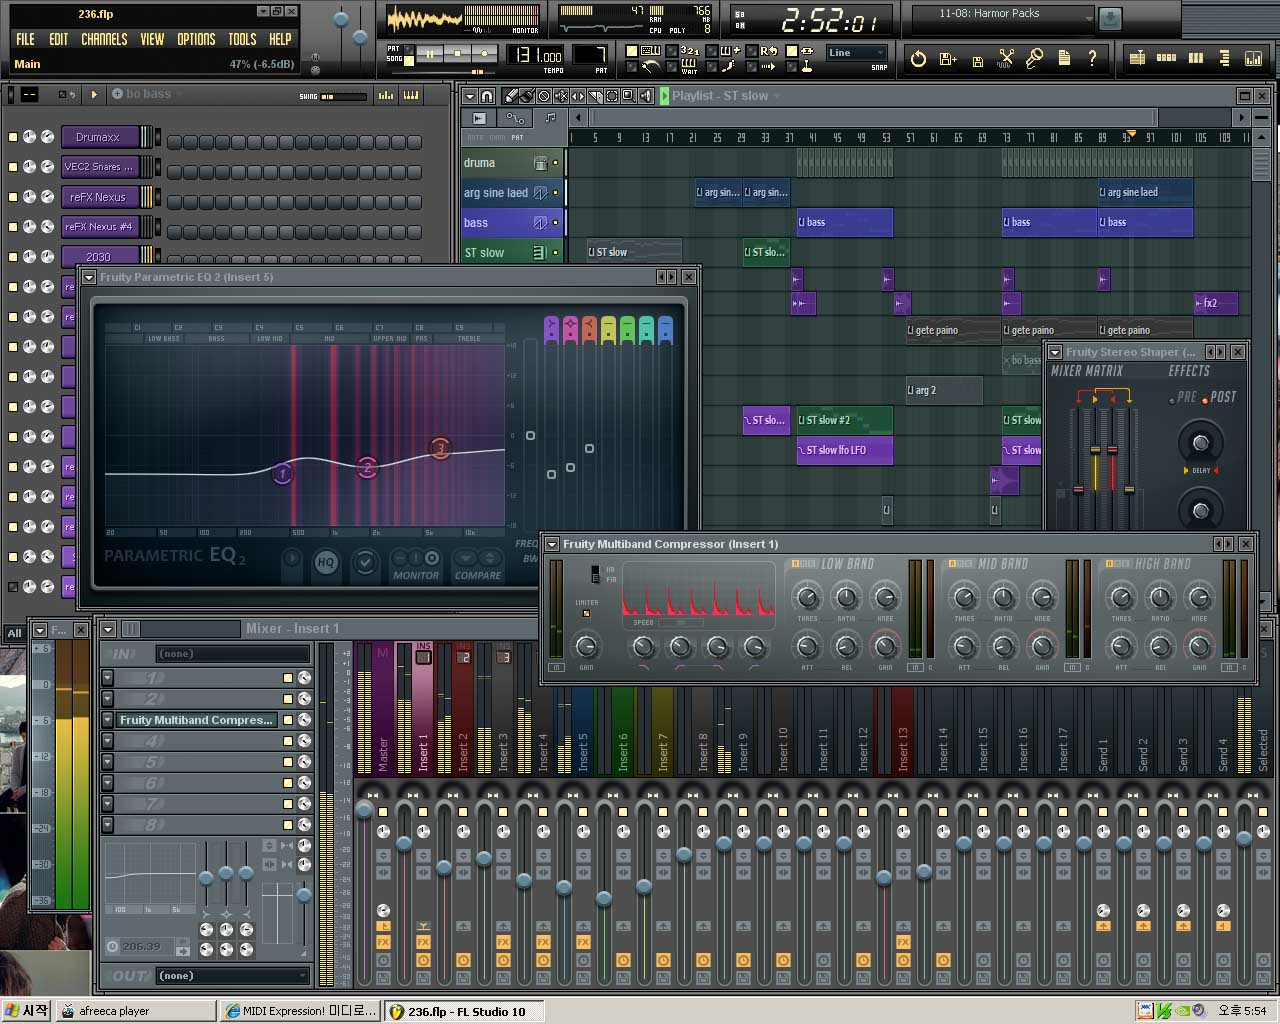Toggle the Fruity Multiband Compressor slot enable LED
The height and width of the screenshot is (1024, 1280).
288,720
